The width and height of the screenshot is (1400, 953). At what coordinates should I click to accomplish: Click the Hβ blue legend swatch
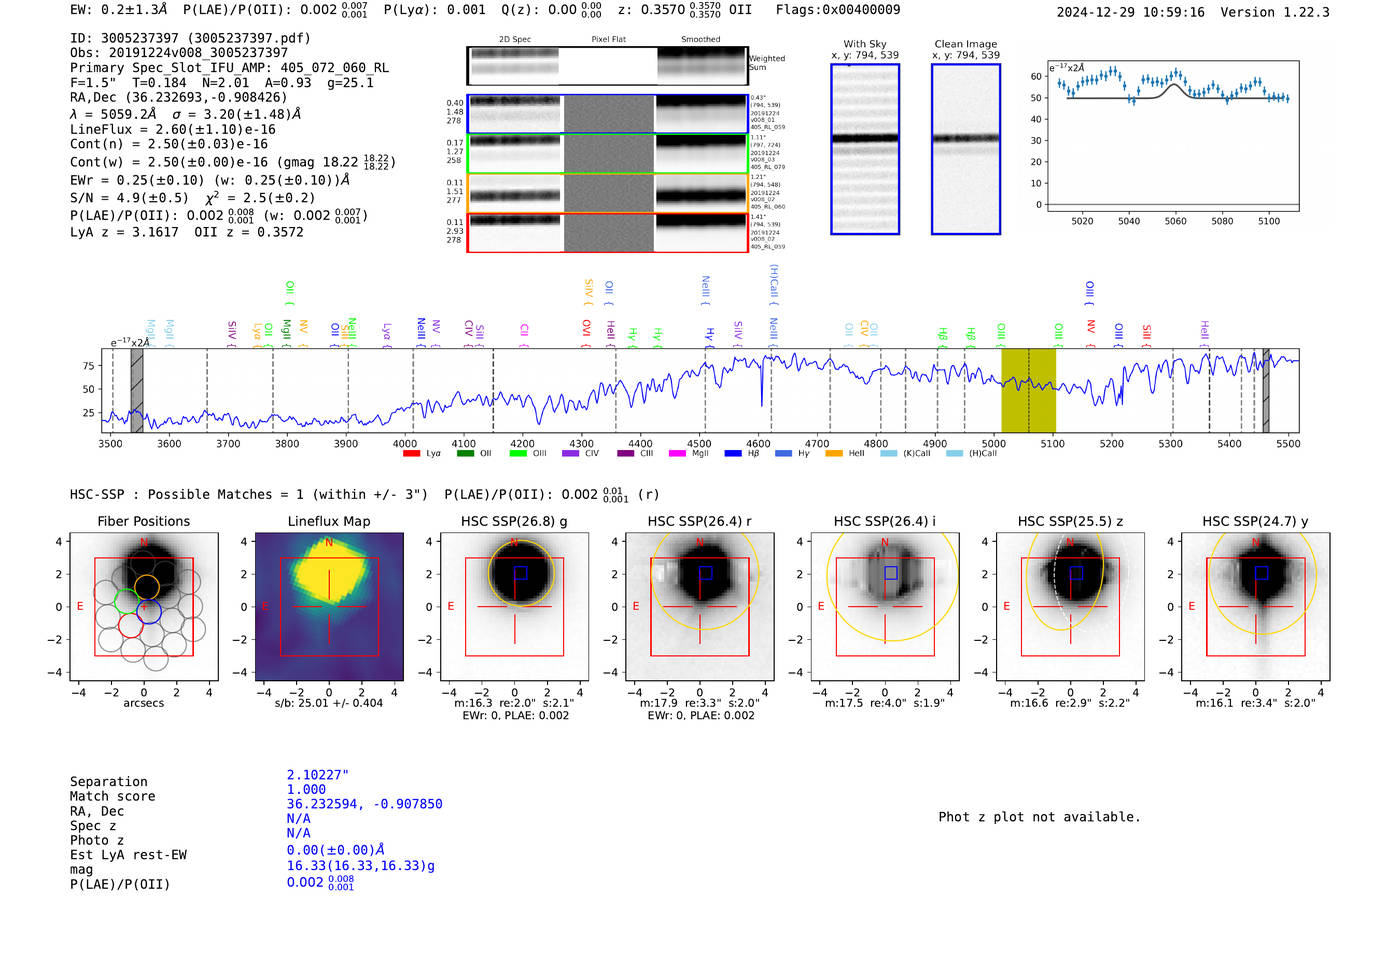click(x=733, y=453)
